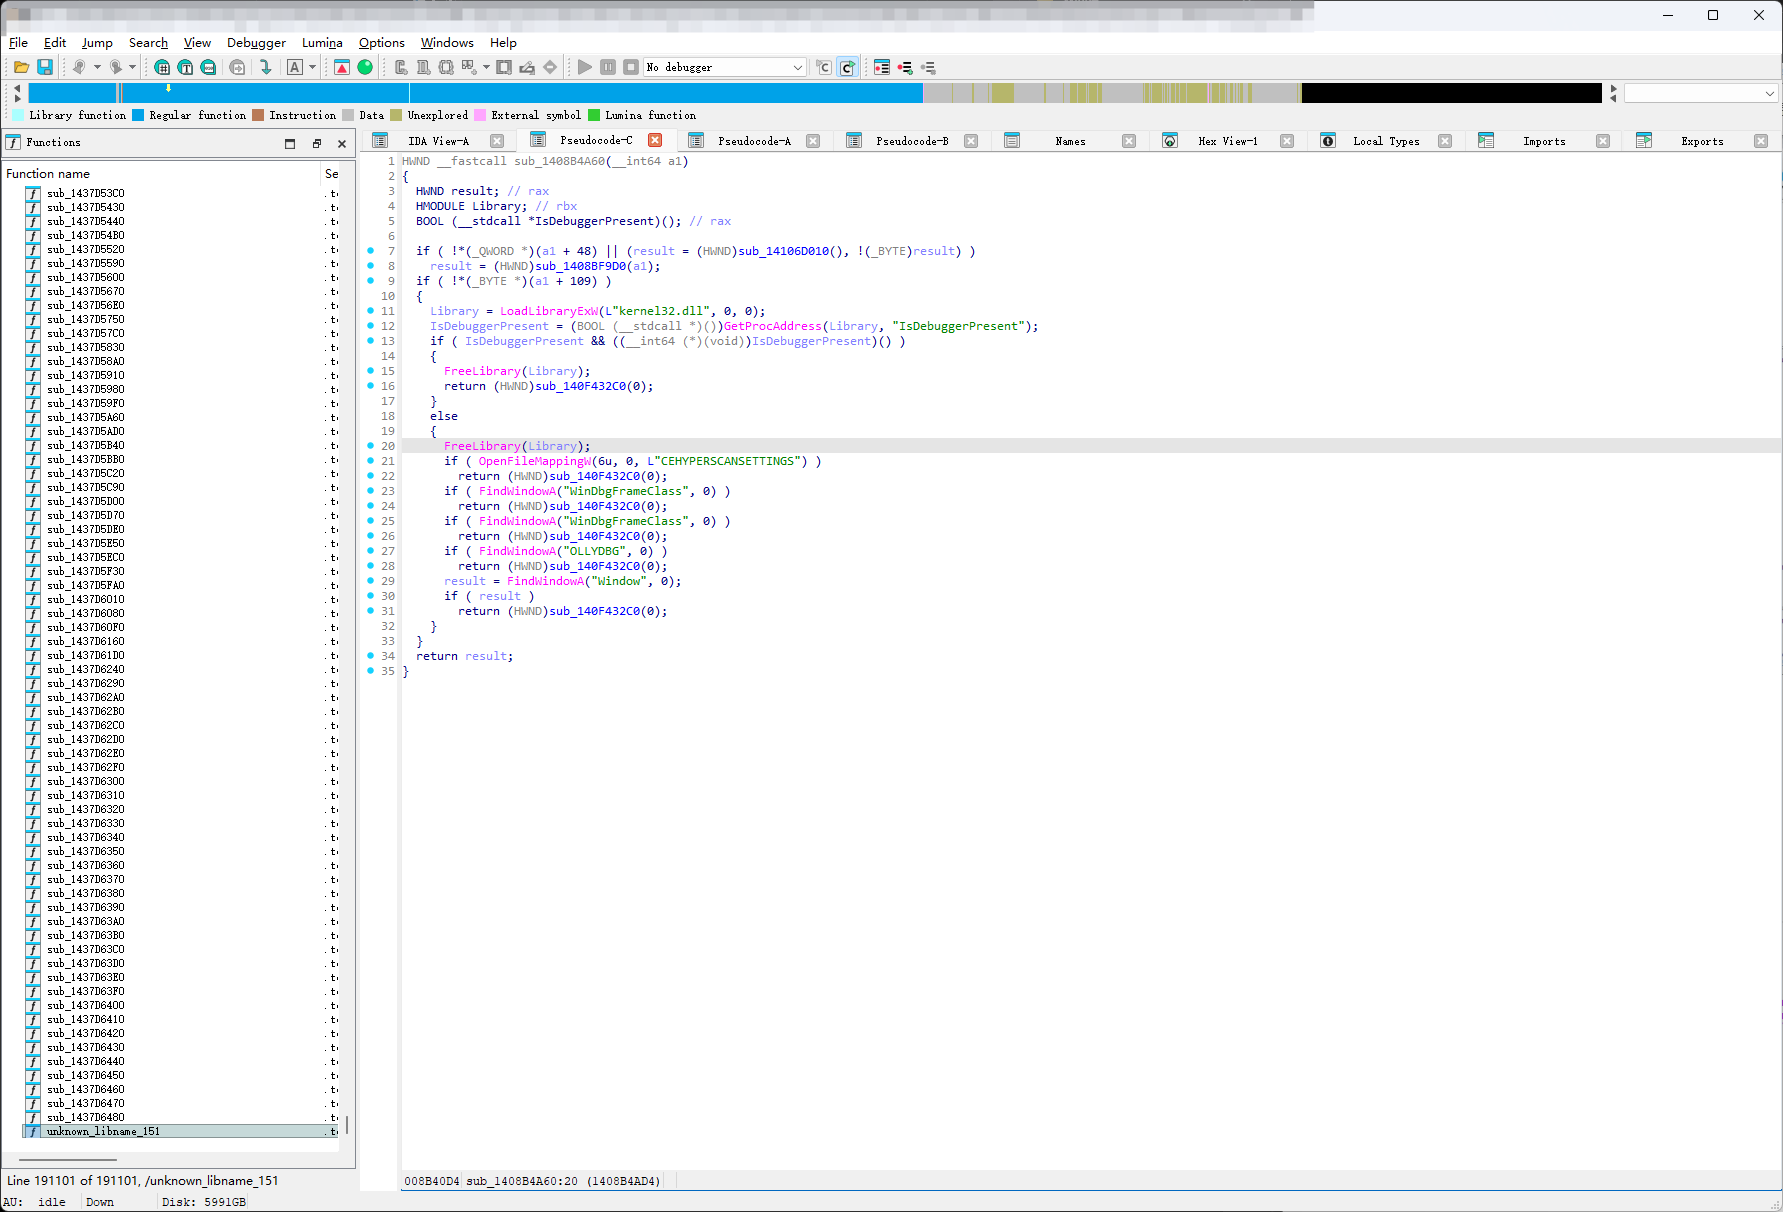Viewport: 1783px width, 1212px height.
Task: Open the Debugger menu
Action: (x=256, y=42)
